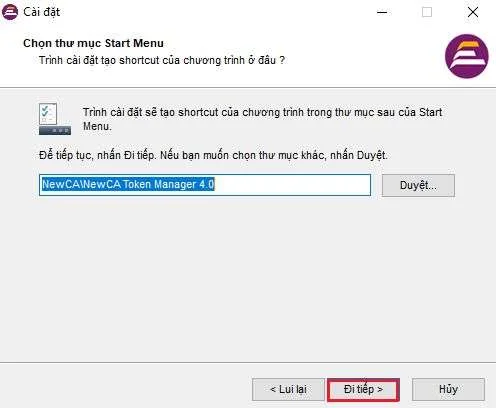Cancel installation with the Hủy button
The height and width of the screenshot is (408, 496).
click(x=448, y=389)
